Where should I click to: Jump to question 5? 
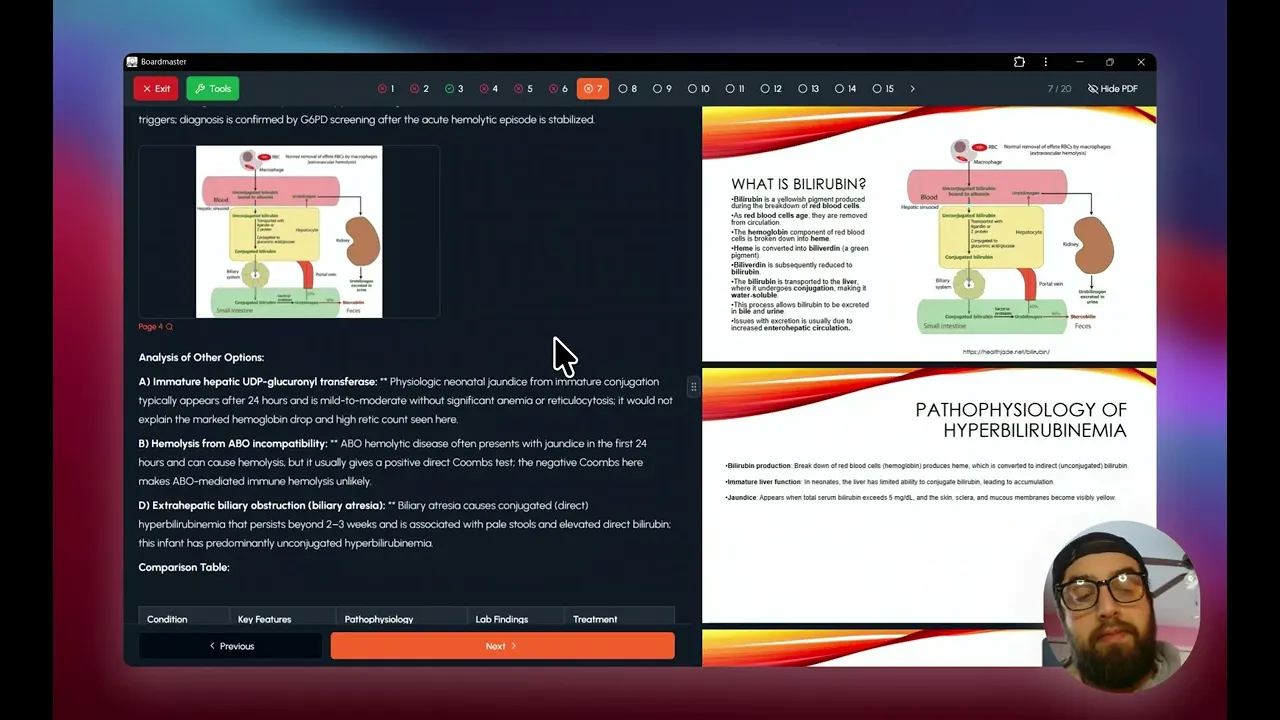point(523,89)
